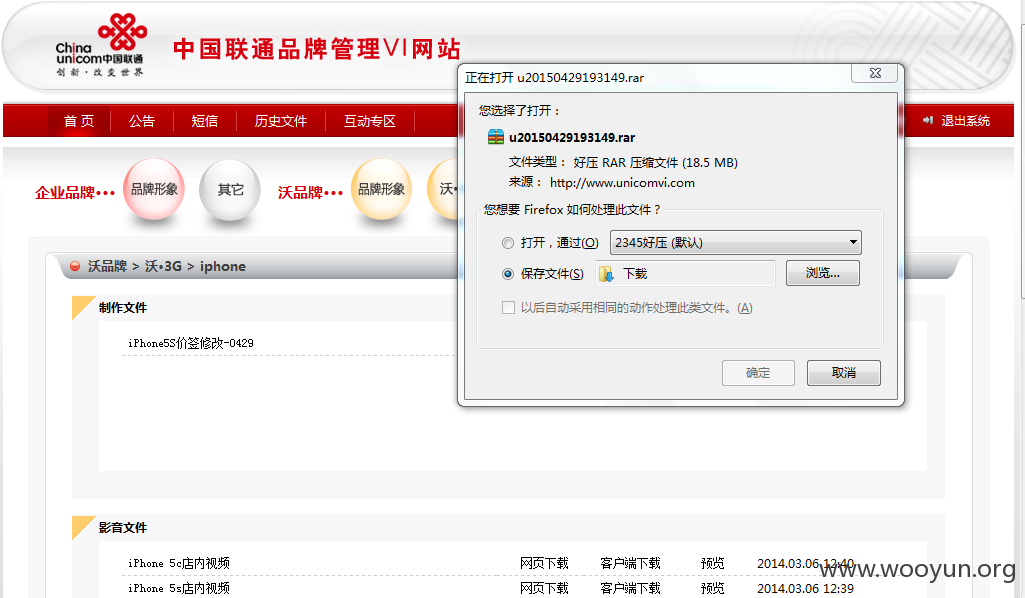Click 预览 for iPhone 5s店内视频
The width and height of the screenshot is (1025, 598).
click(713, 588)
